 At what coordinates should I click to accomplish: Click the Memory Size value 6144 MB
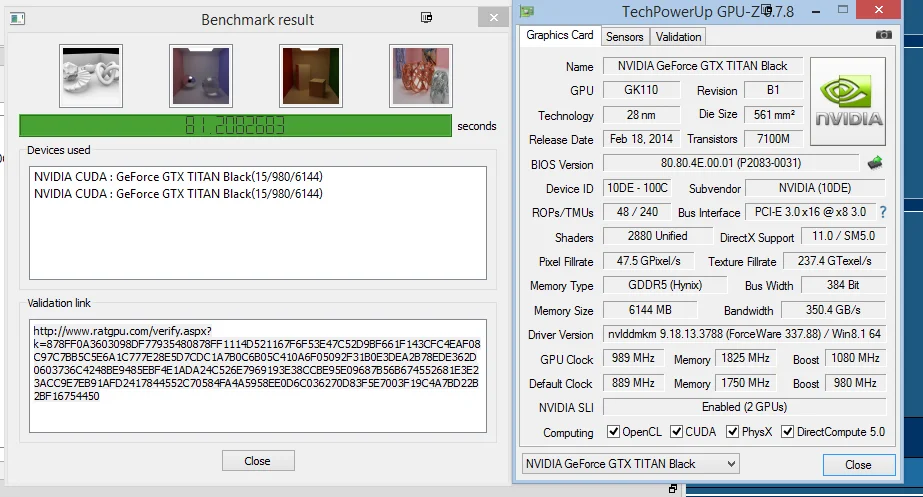point(650,310)
